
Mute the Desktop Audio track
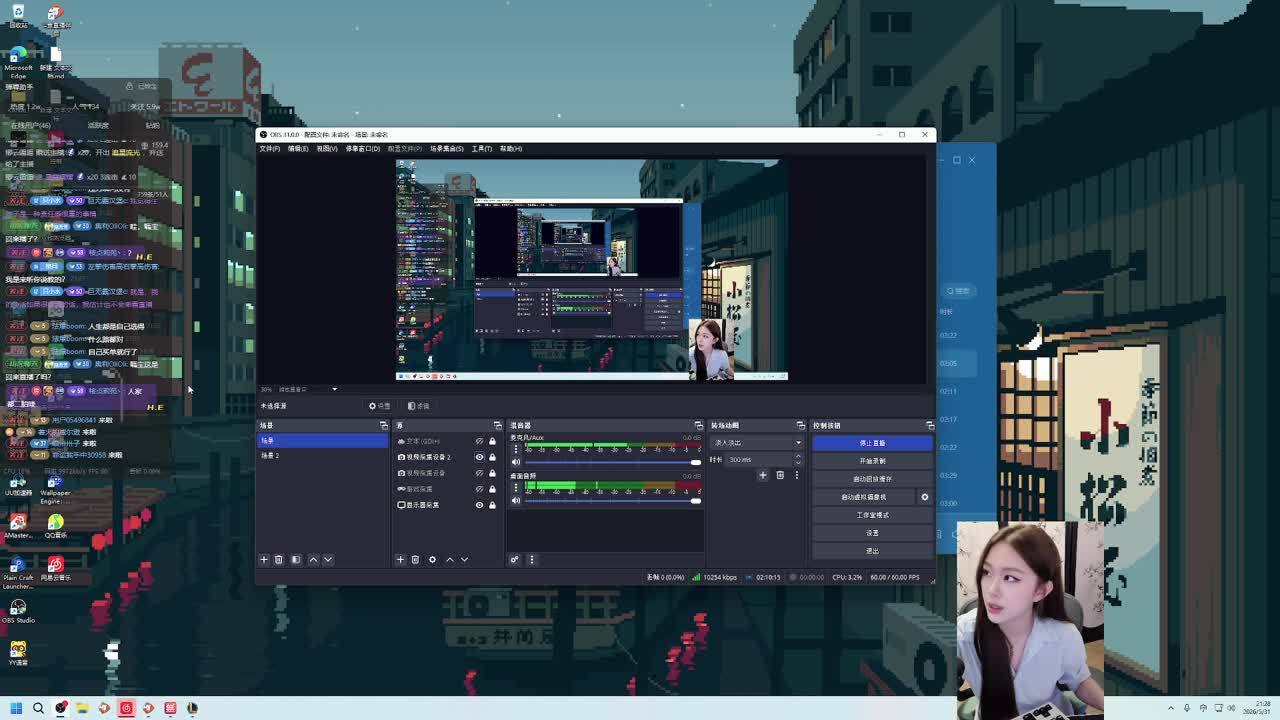tap(516, 500)
